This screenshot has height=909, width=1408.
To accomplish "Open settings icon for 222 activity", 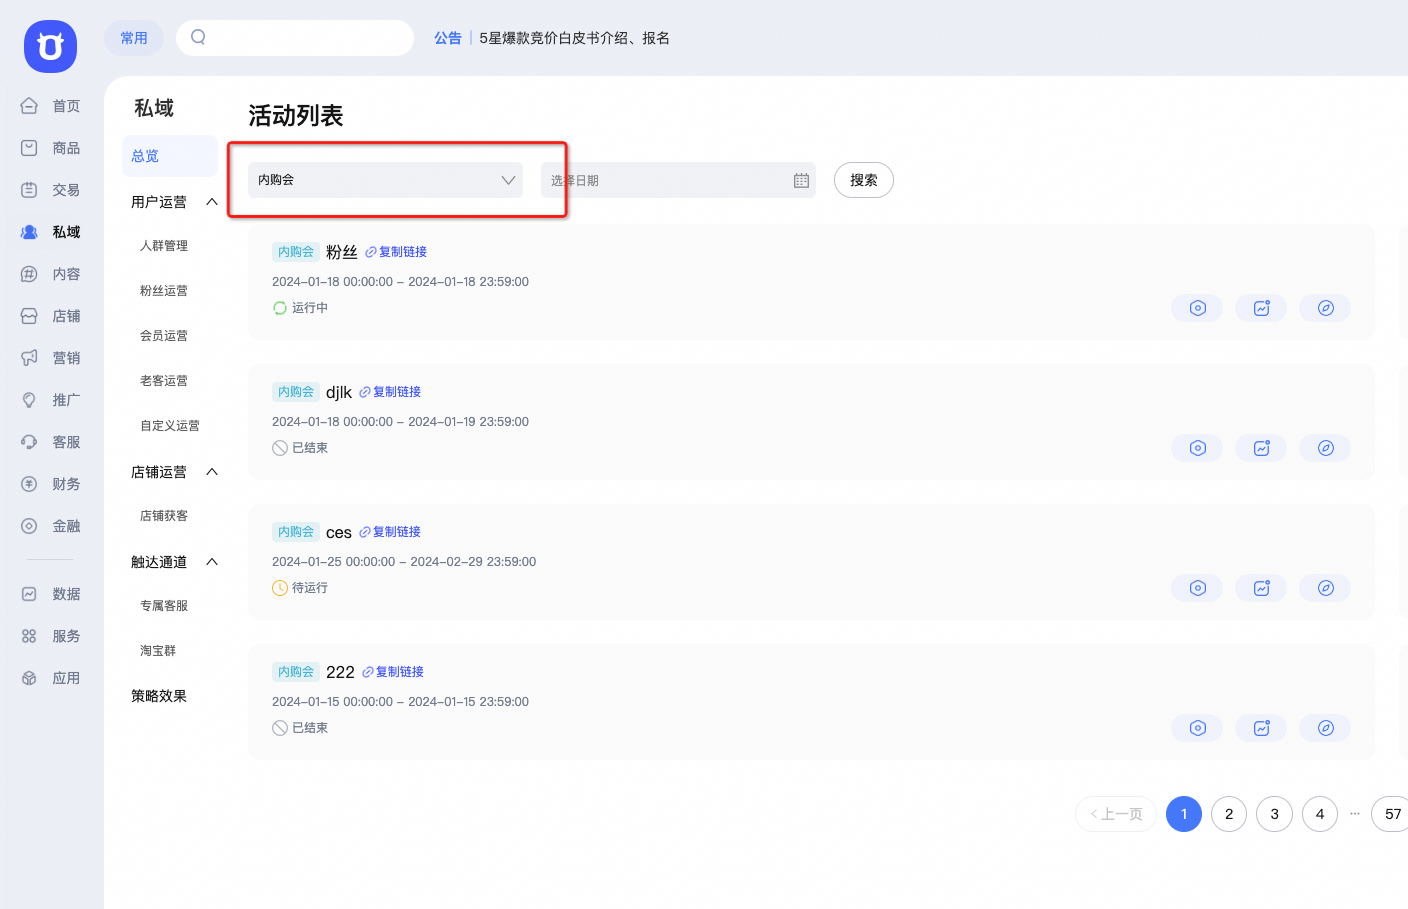I will 1197,728.
